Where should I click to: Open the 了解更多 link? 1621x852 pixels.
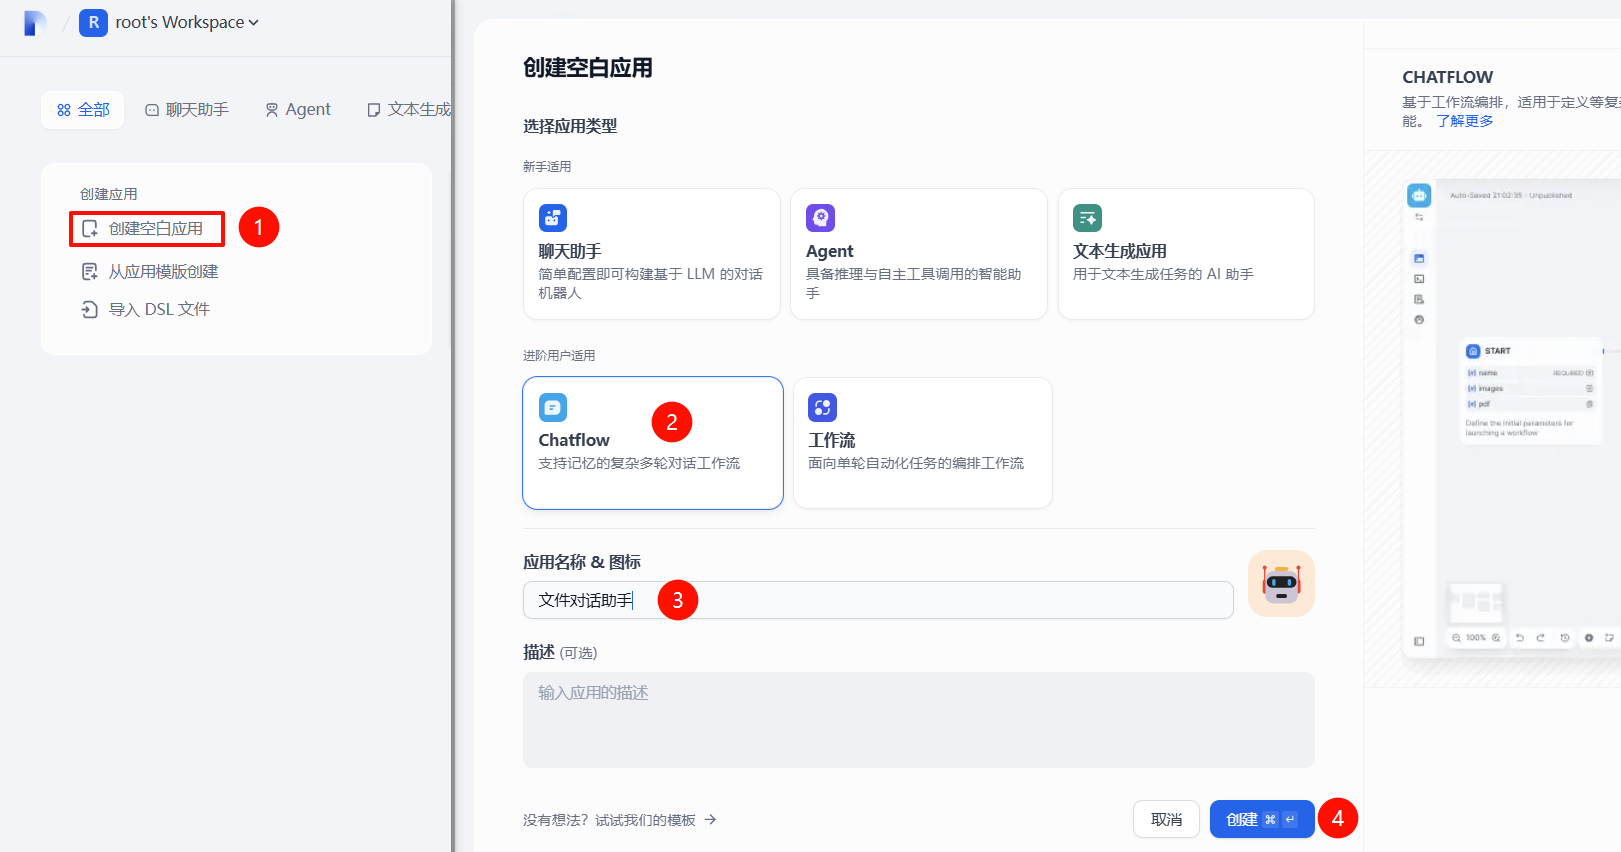point(1465,121)
